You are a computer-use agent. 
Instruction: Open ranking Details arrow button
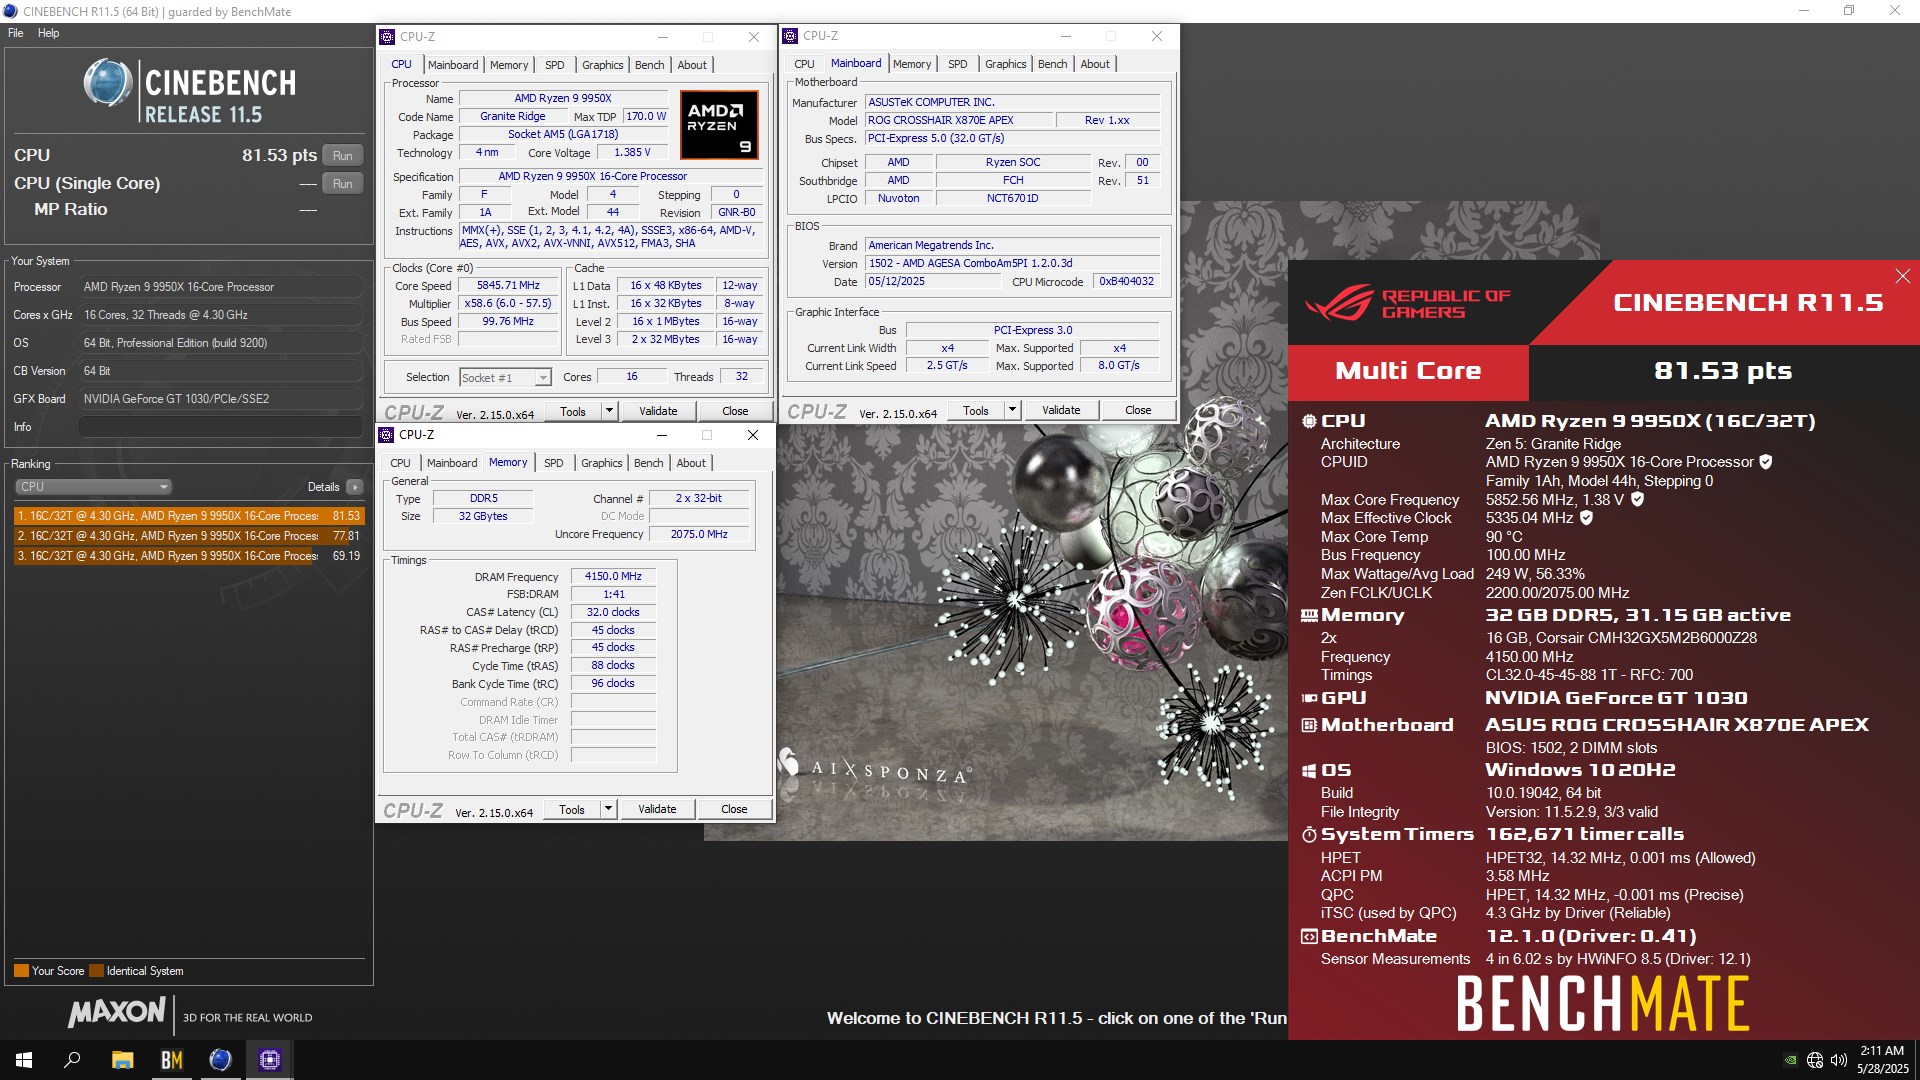tap(355, 487)
